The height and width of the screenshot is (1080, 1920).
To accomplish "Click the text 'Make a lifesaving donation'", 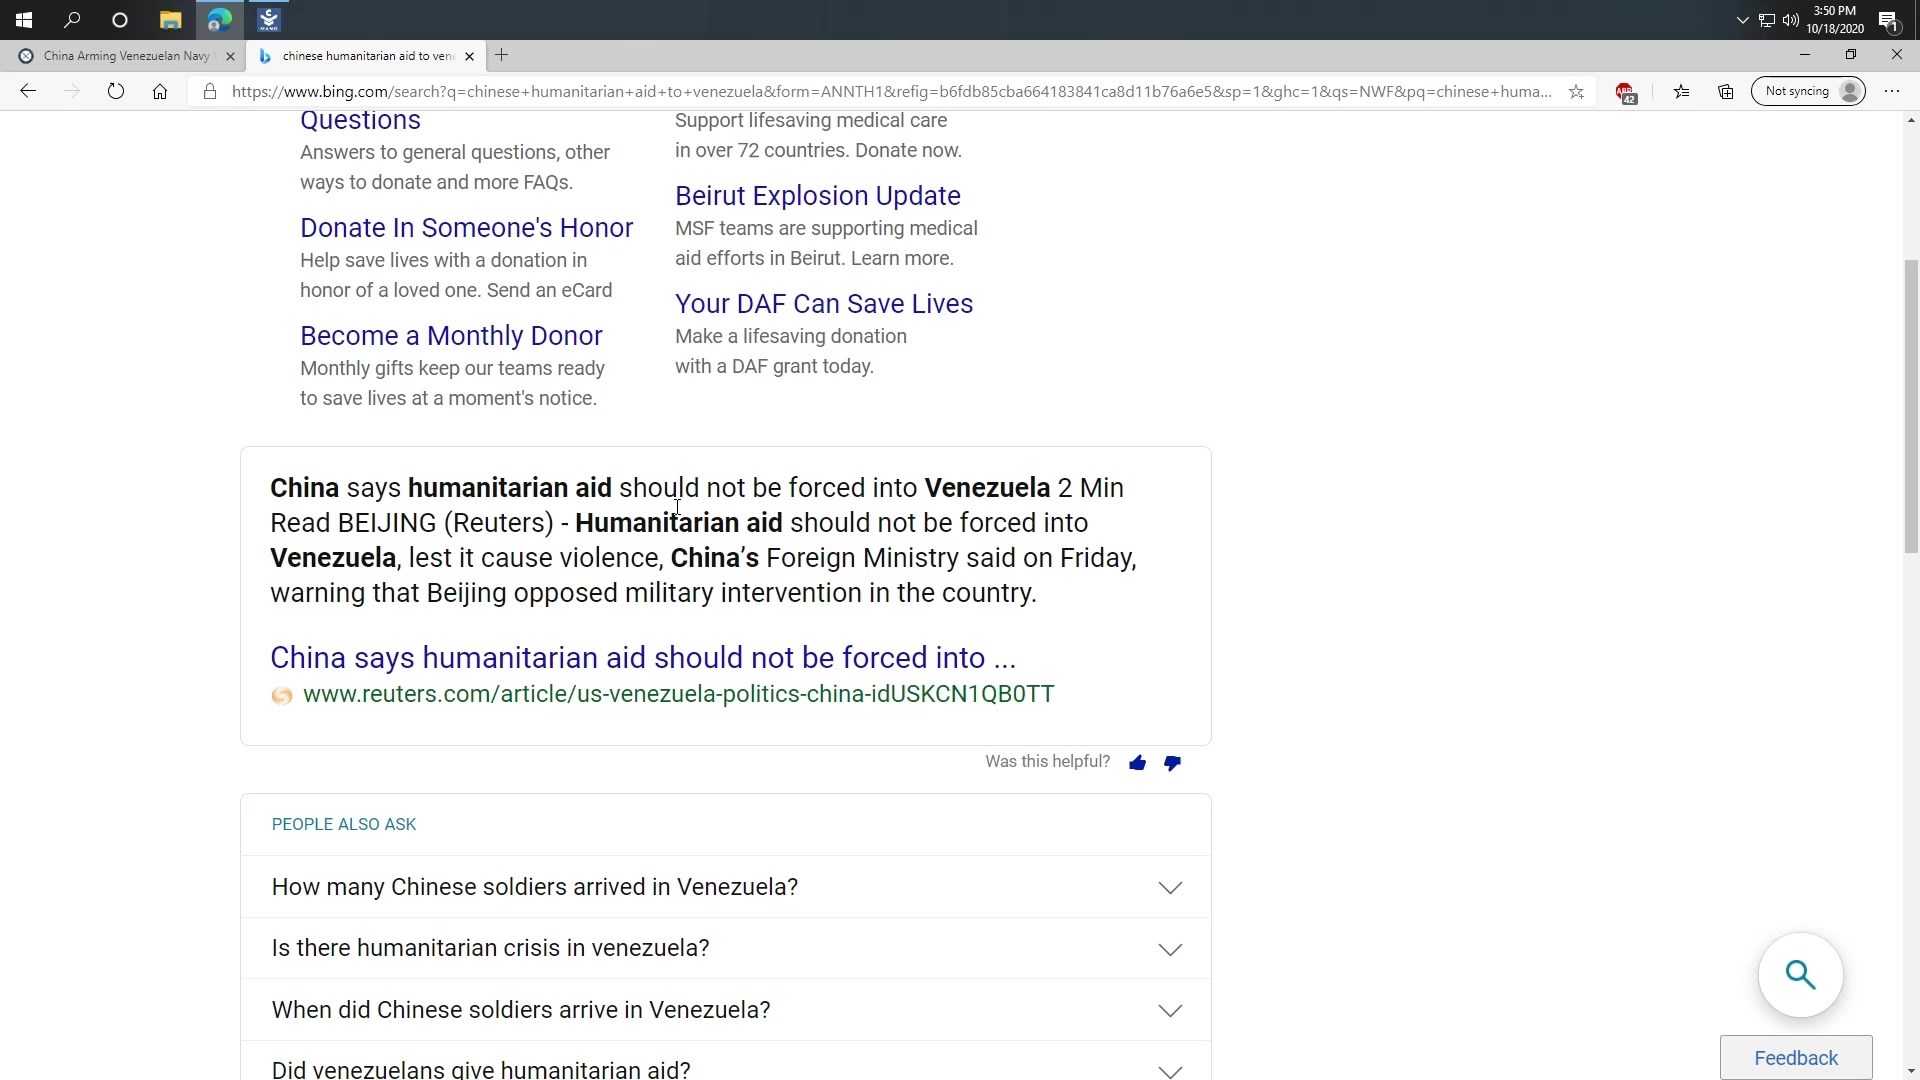I will click(791, 337).
